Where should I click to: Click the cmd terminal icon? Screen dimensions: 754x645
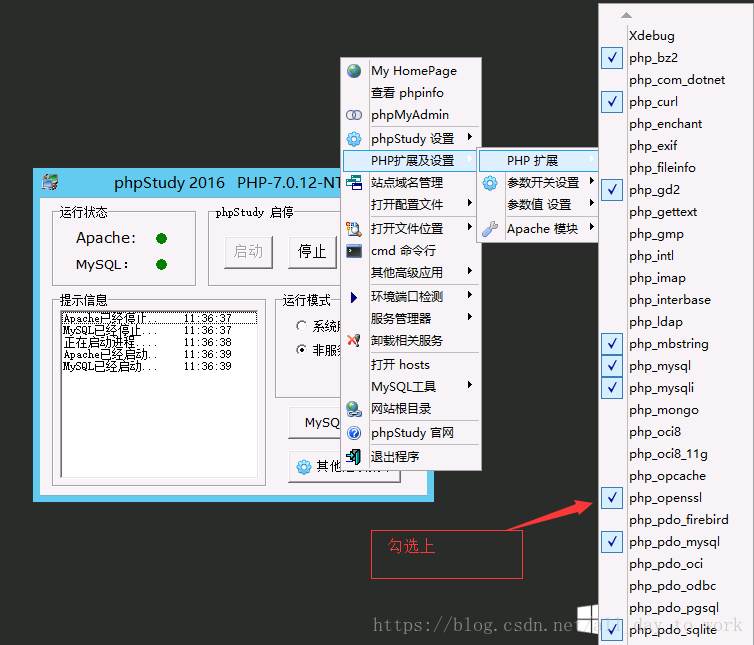click(x=354, y=251)
